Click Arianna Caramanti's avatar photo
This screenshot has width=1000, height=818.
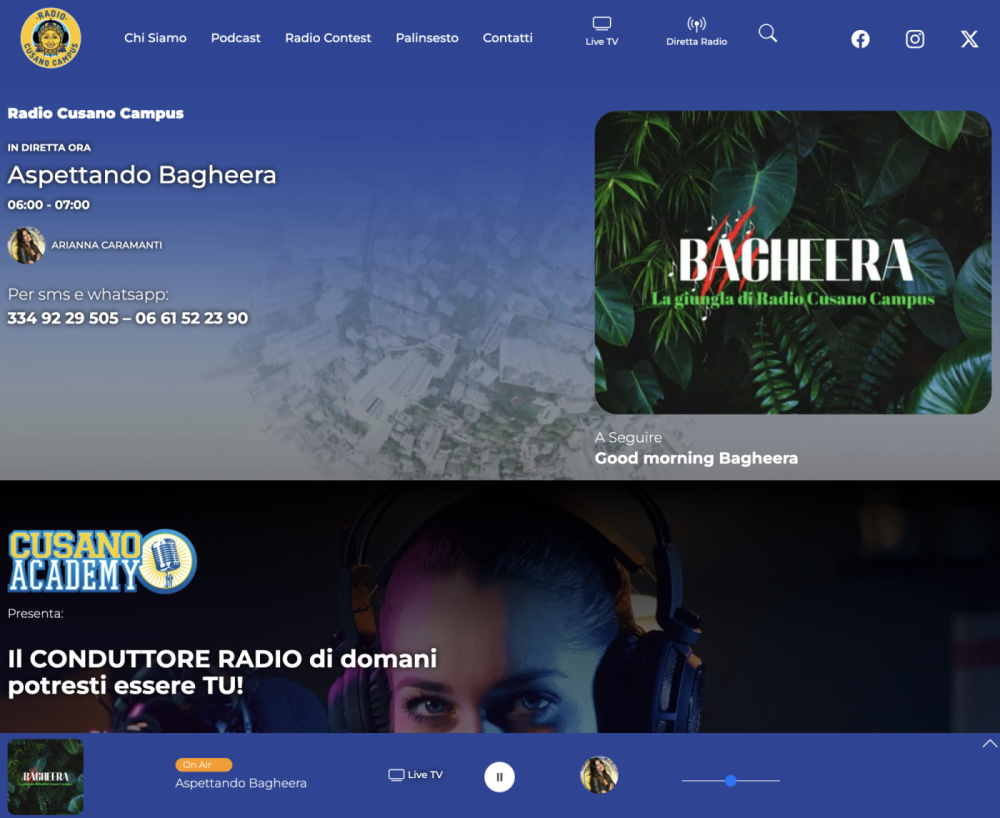coord(26,246)
